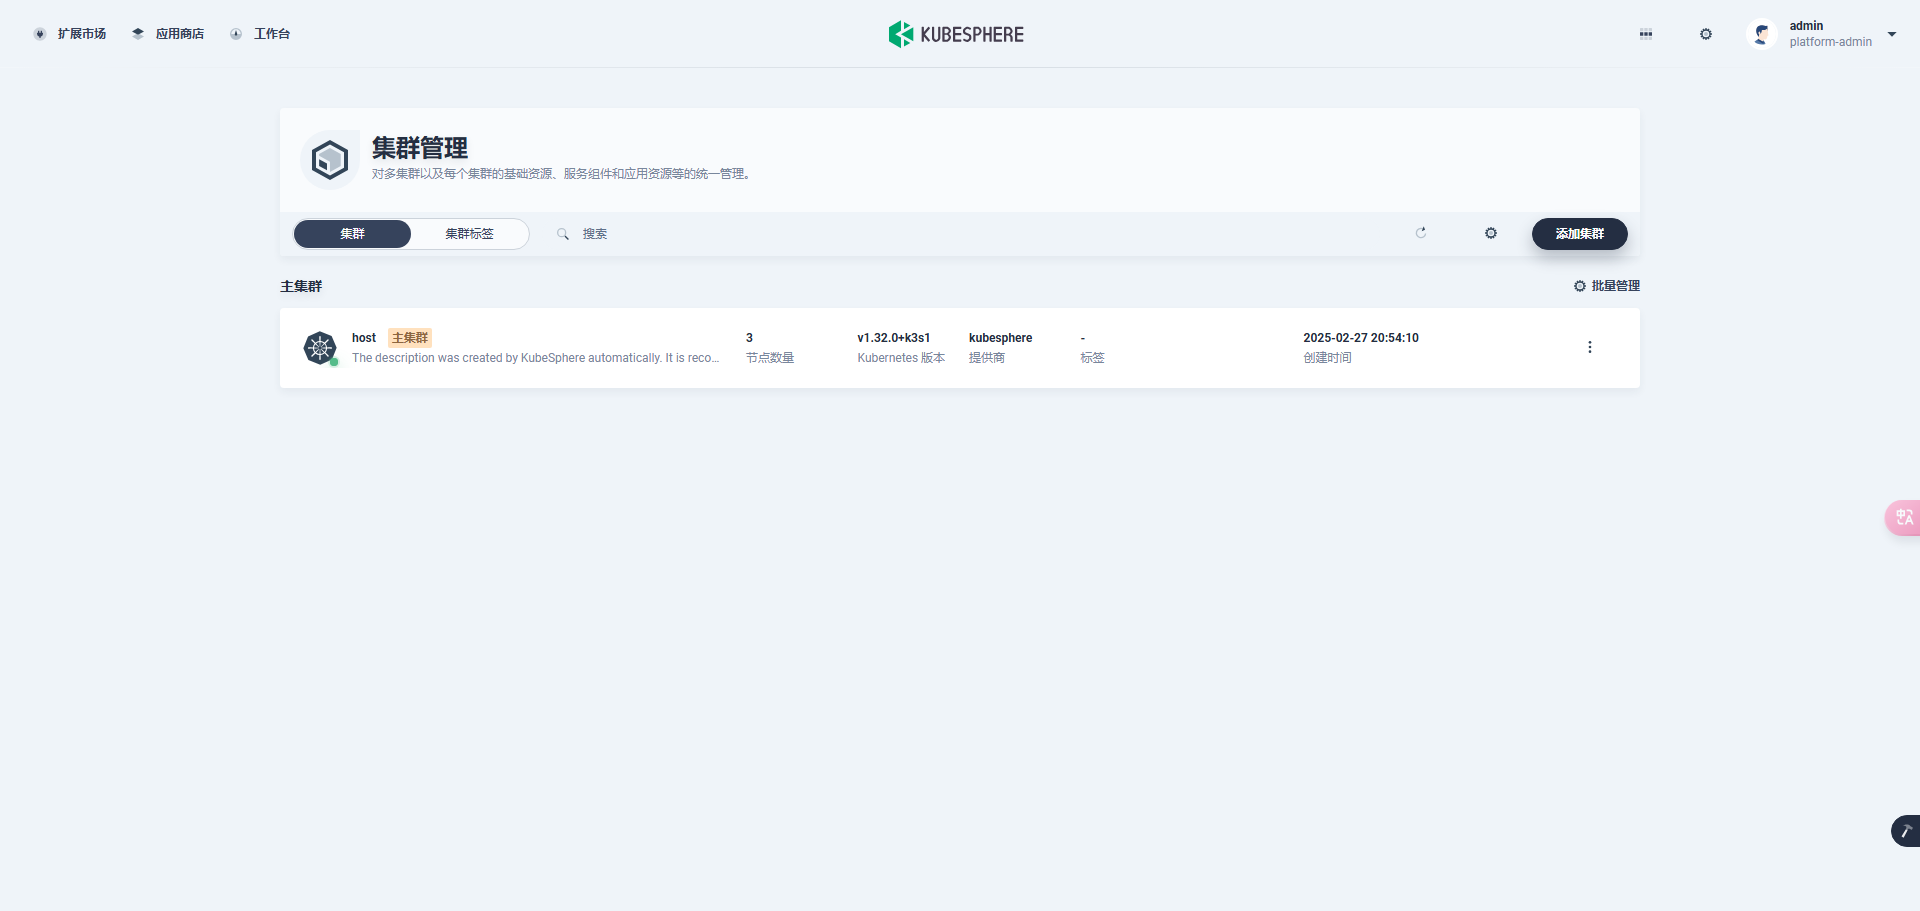Click the KubeSphere logo
1920x911 pixels.
click(x=956, y=34)
